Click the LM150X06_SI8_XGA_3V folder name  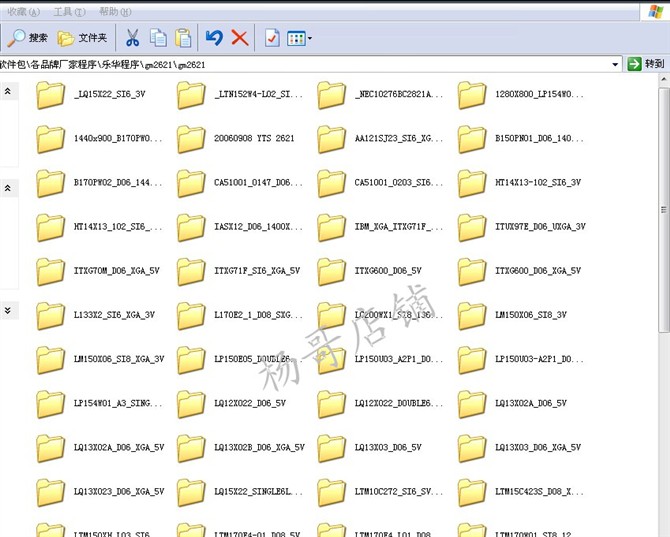click(x=119, y=359)
